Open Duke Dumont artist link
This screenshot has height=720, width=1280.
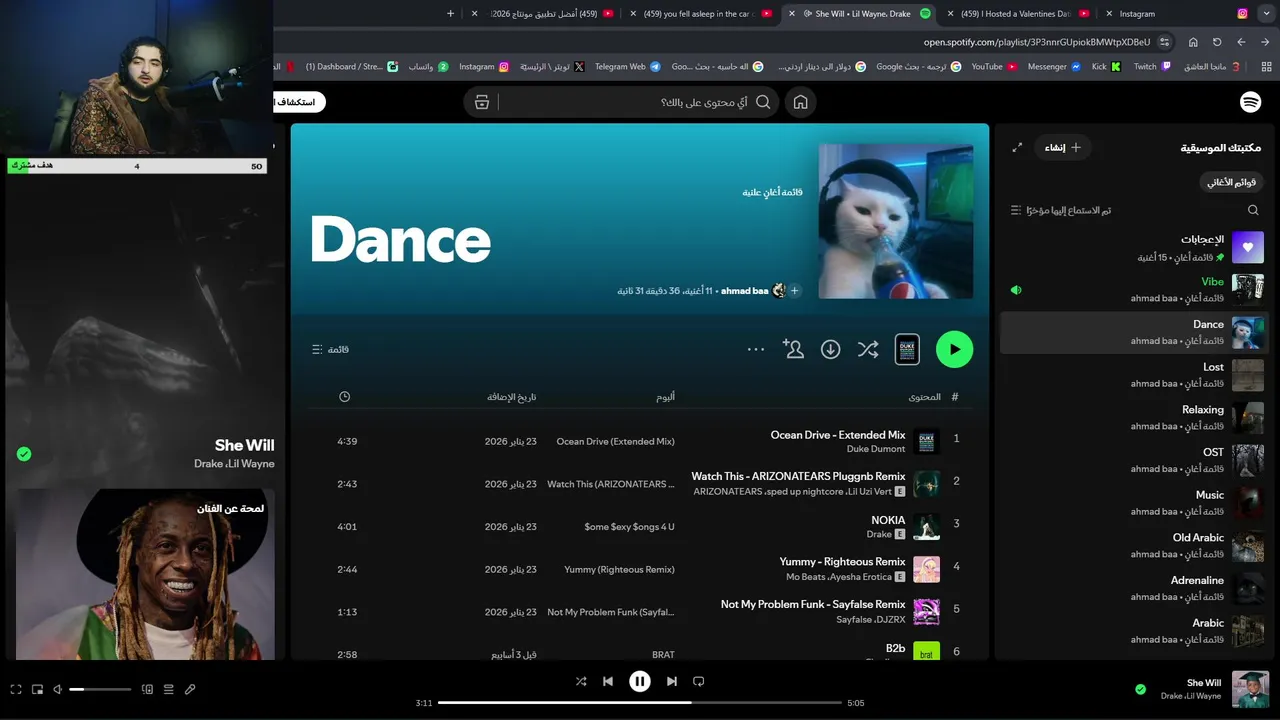click(876, 449)
